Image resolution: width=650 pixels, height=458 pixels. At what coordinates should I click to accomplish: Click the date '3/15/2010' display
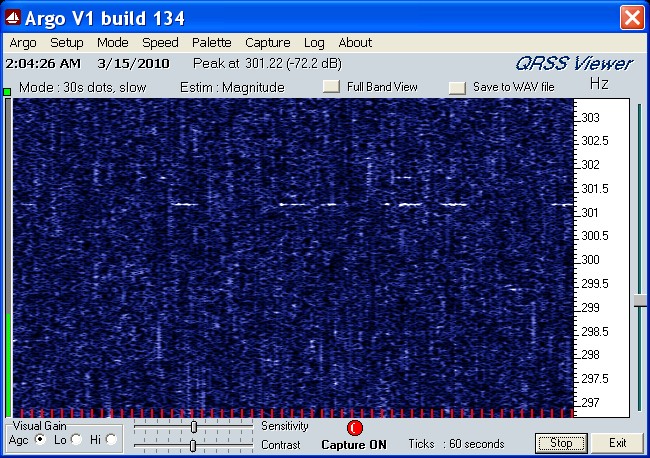133,64
